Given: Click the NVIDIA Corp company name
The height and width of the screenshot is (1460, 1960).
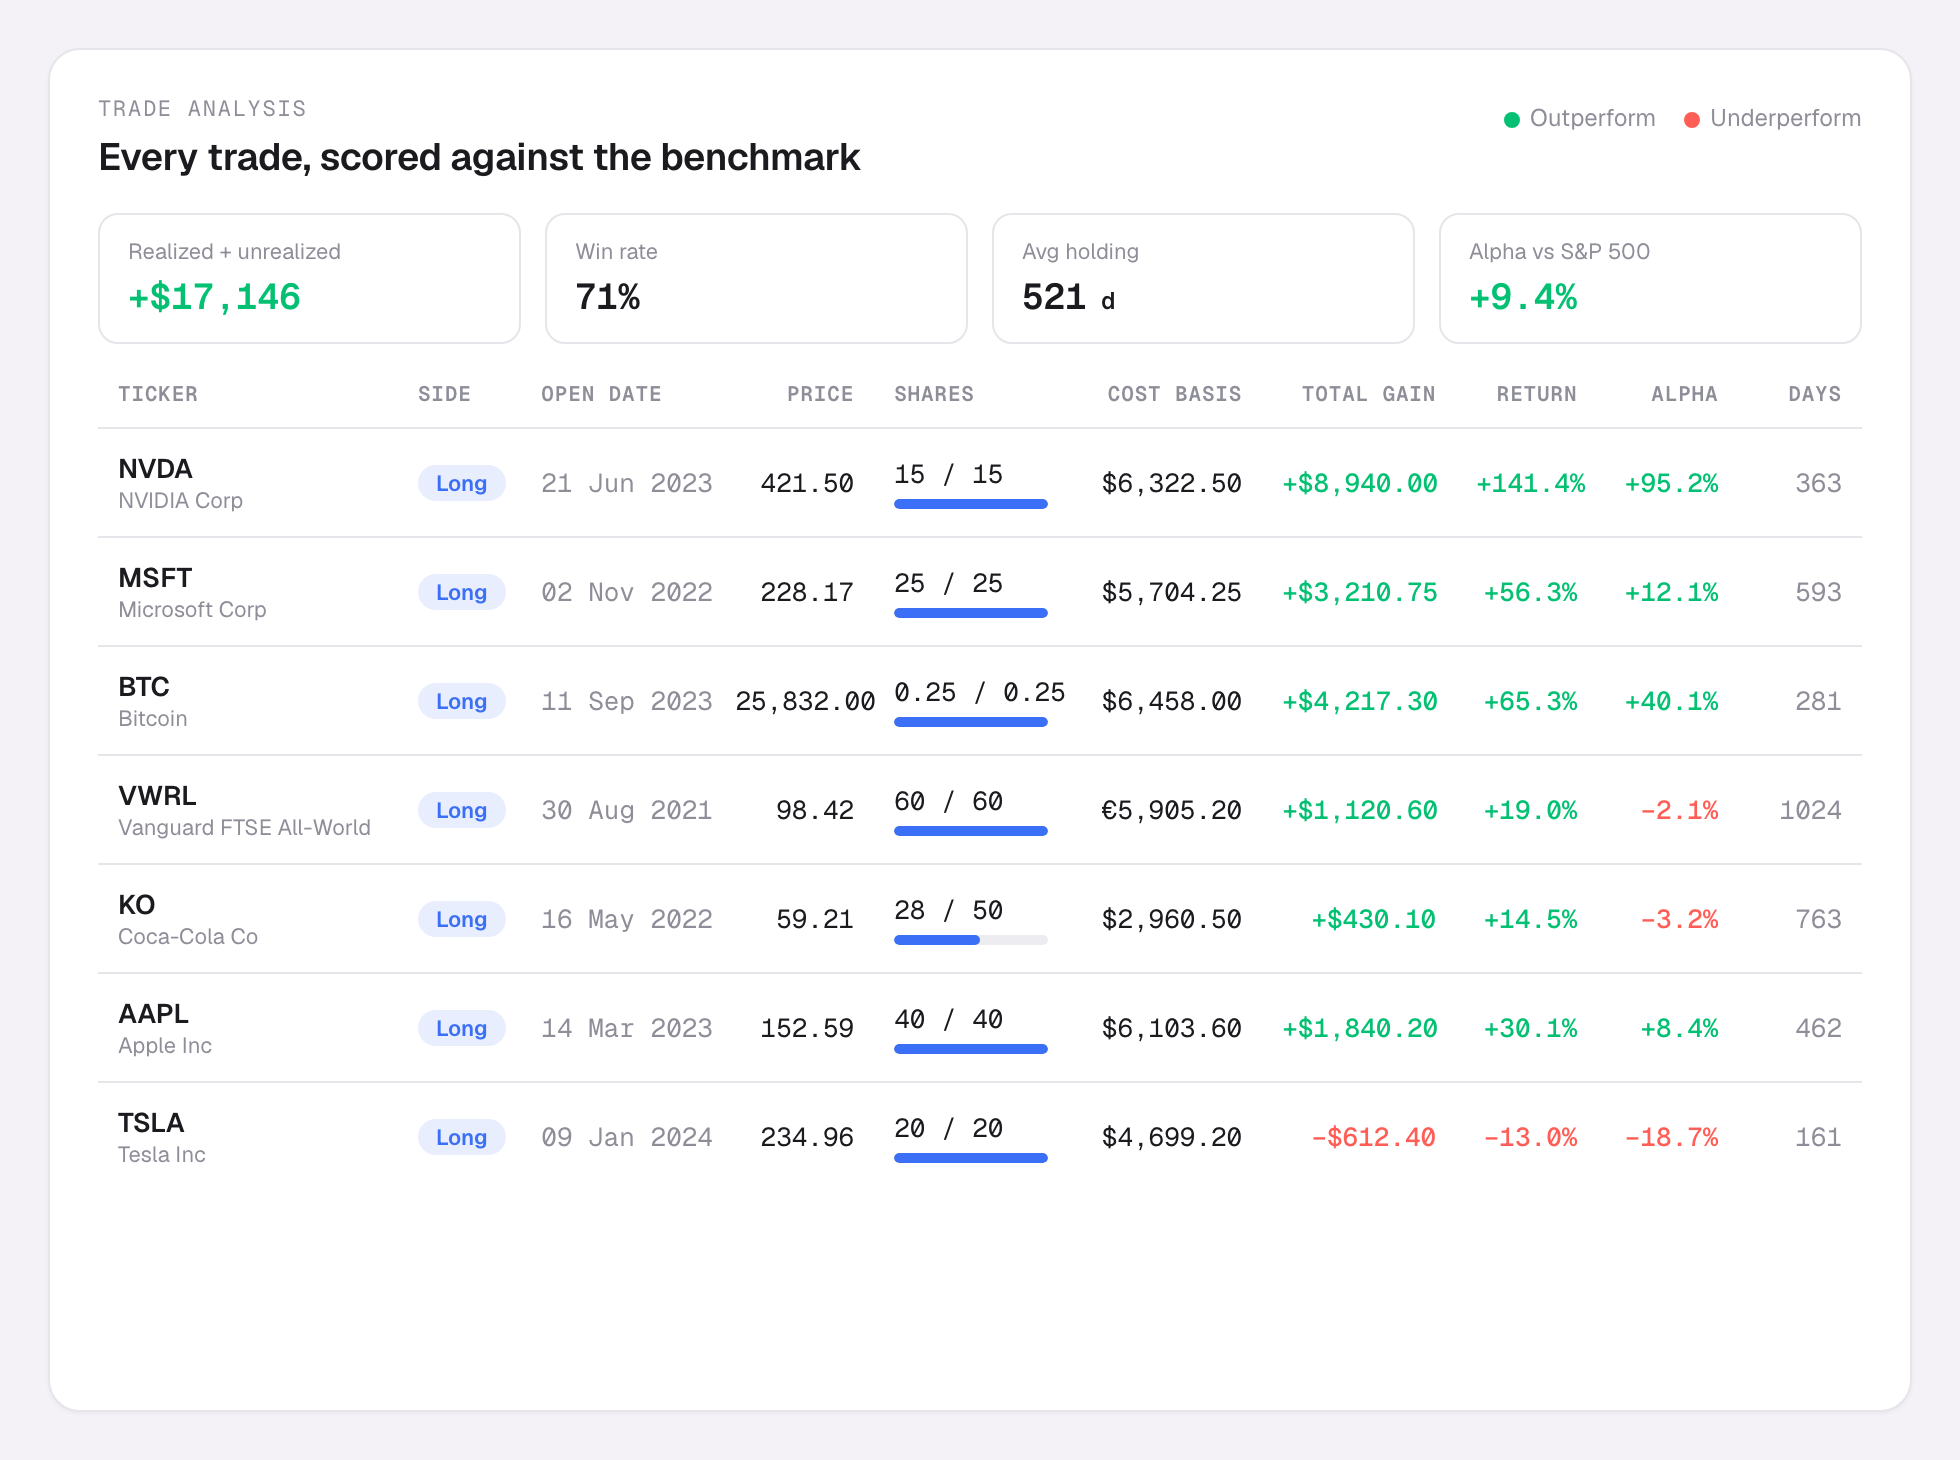Looking at the screenshot, I should pyautogui.click(x=180, y=501).
